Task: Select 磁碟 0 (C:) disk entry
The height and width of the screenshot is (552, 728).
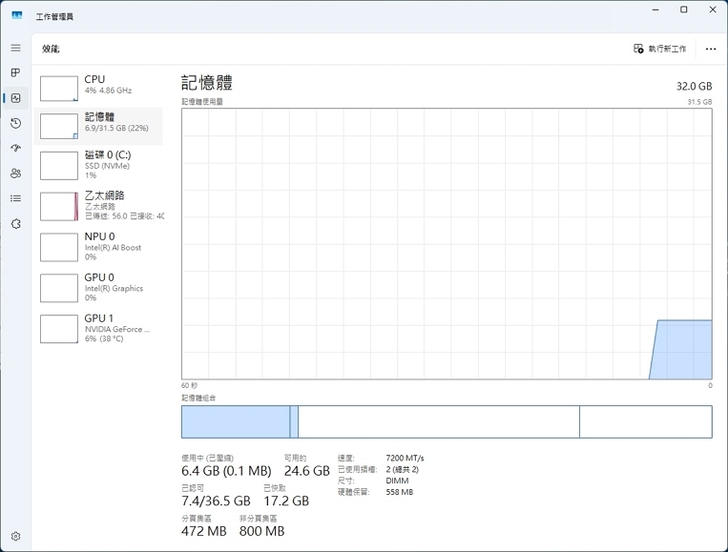Action: (x=98, y=165)
